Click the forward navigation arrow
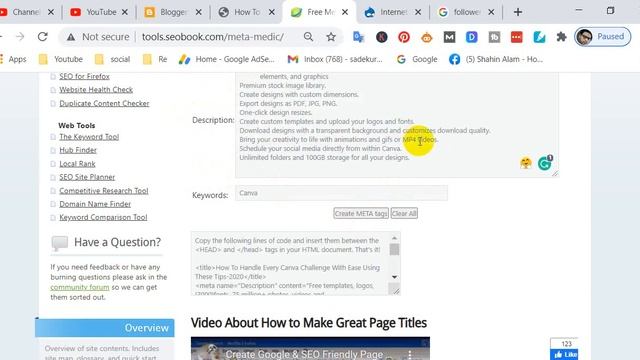640x360 pixels. point(20,37)
